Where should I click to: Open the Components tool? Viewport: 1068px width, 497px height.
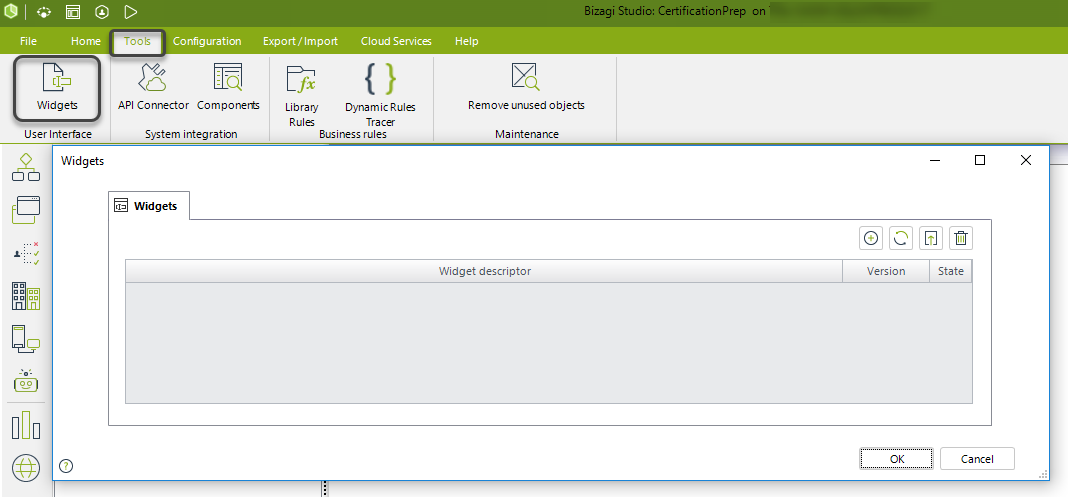point(228,88)
